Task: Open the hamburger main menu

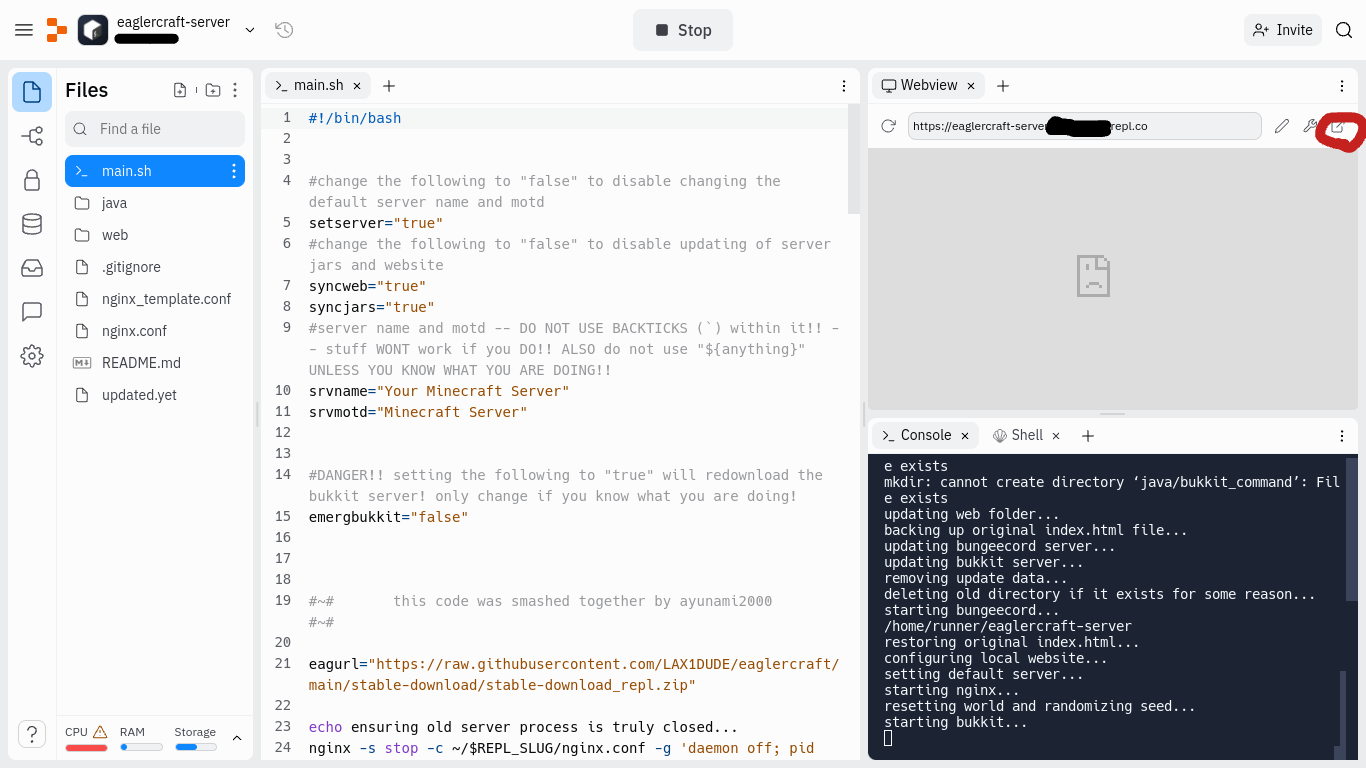Action: pyautogui.click(x=24, y=30)
